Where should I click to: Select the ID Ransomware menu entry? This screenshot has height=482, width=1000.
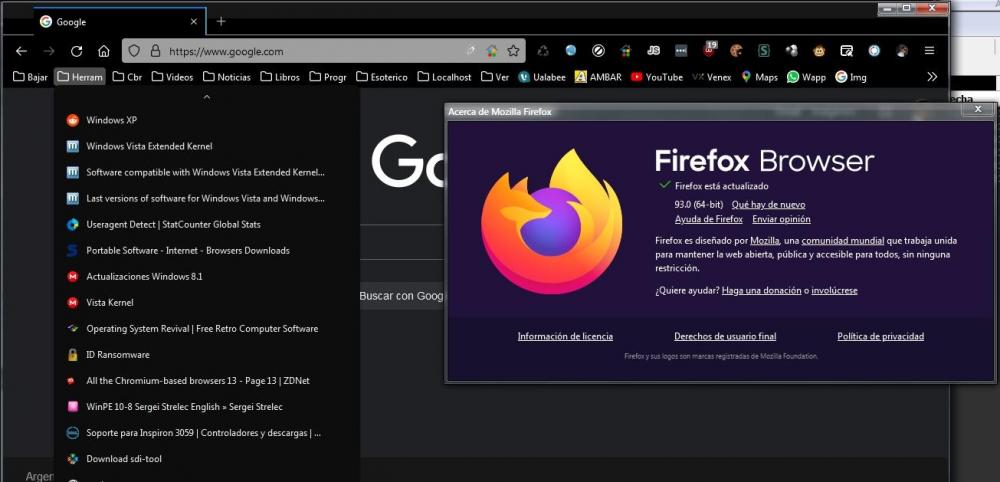[207, 354]
